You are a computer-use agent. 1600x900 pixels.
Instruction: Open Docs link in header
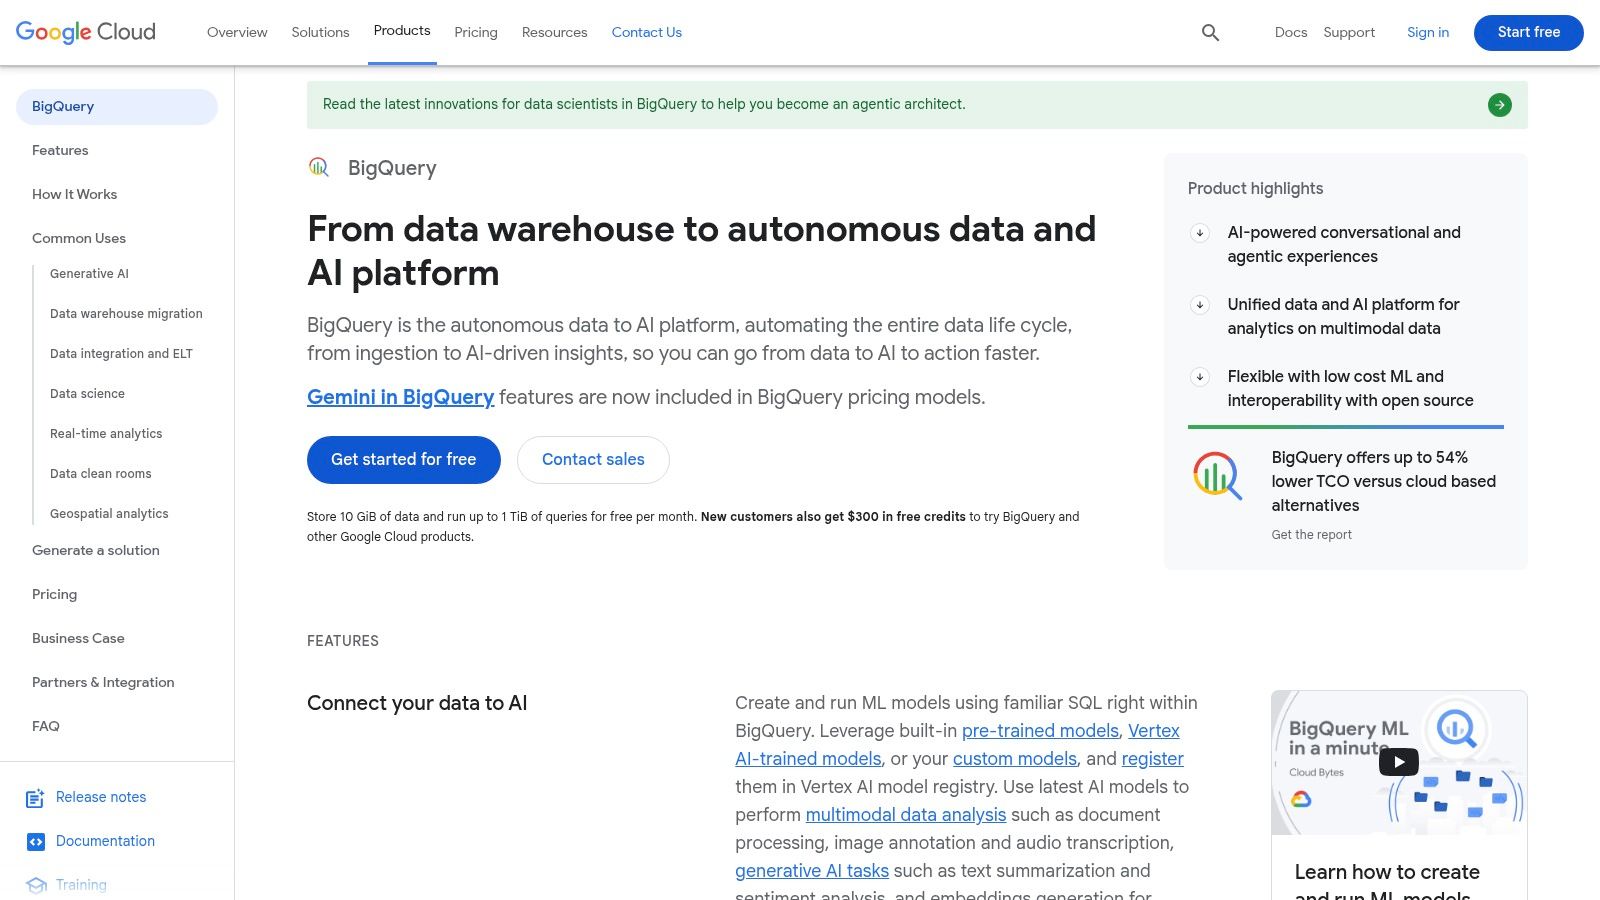(1291, 32)
